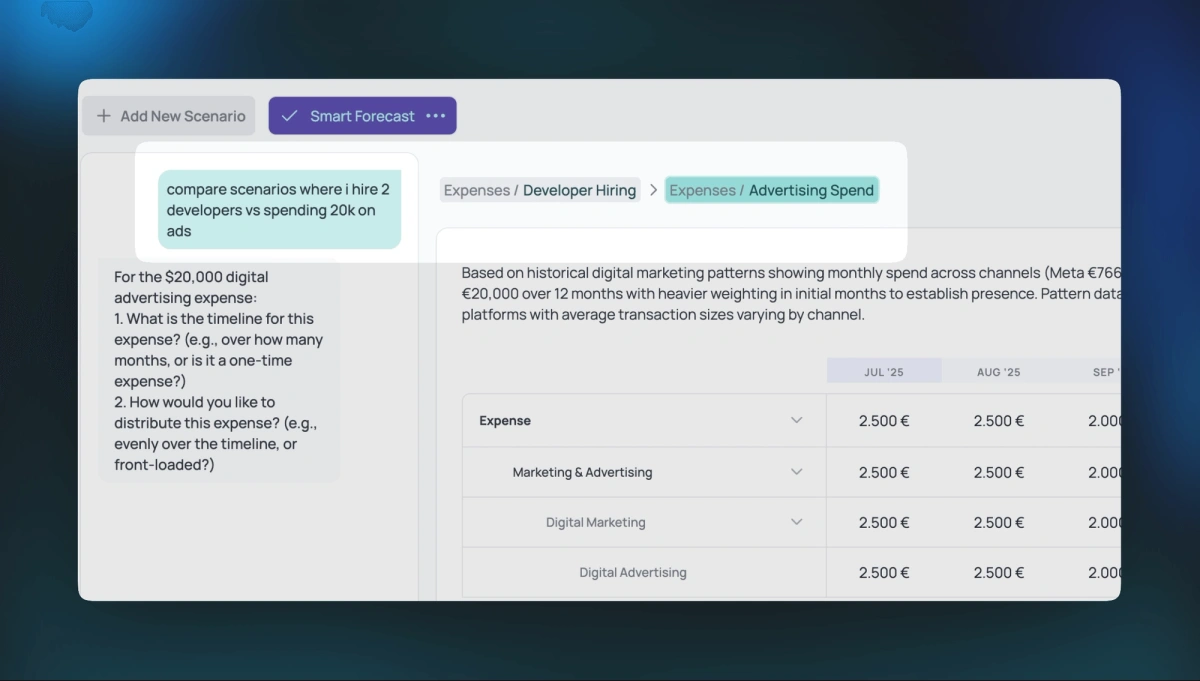The image size is (1200, 681).
Task: Open the three-dots menu on Smart Forecast
Action: [x=436, y=116]
